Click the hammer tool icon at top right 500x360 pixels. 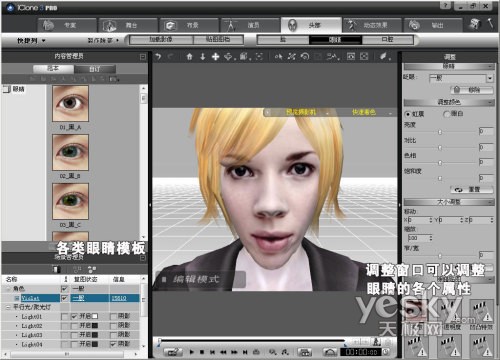[490, 24]
